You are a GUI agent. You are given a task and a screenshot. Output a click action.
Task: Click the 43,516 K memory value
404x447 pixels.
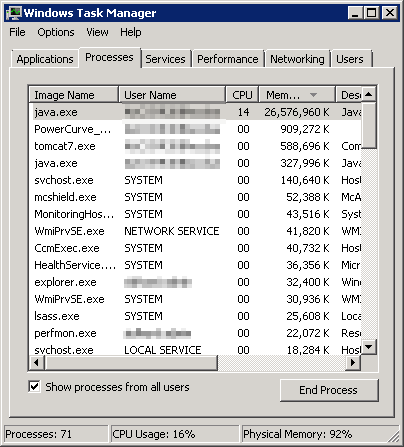coord(308,214)
